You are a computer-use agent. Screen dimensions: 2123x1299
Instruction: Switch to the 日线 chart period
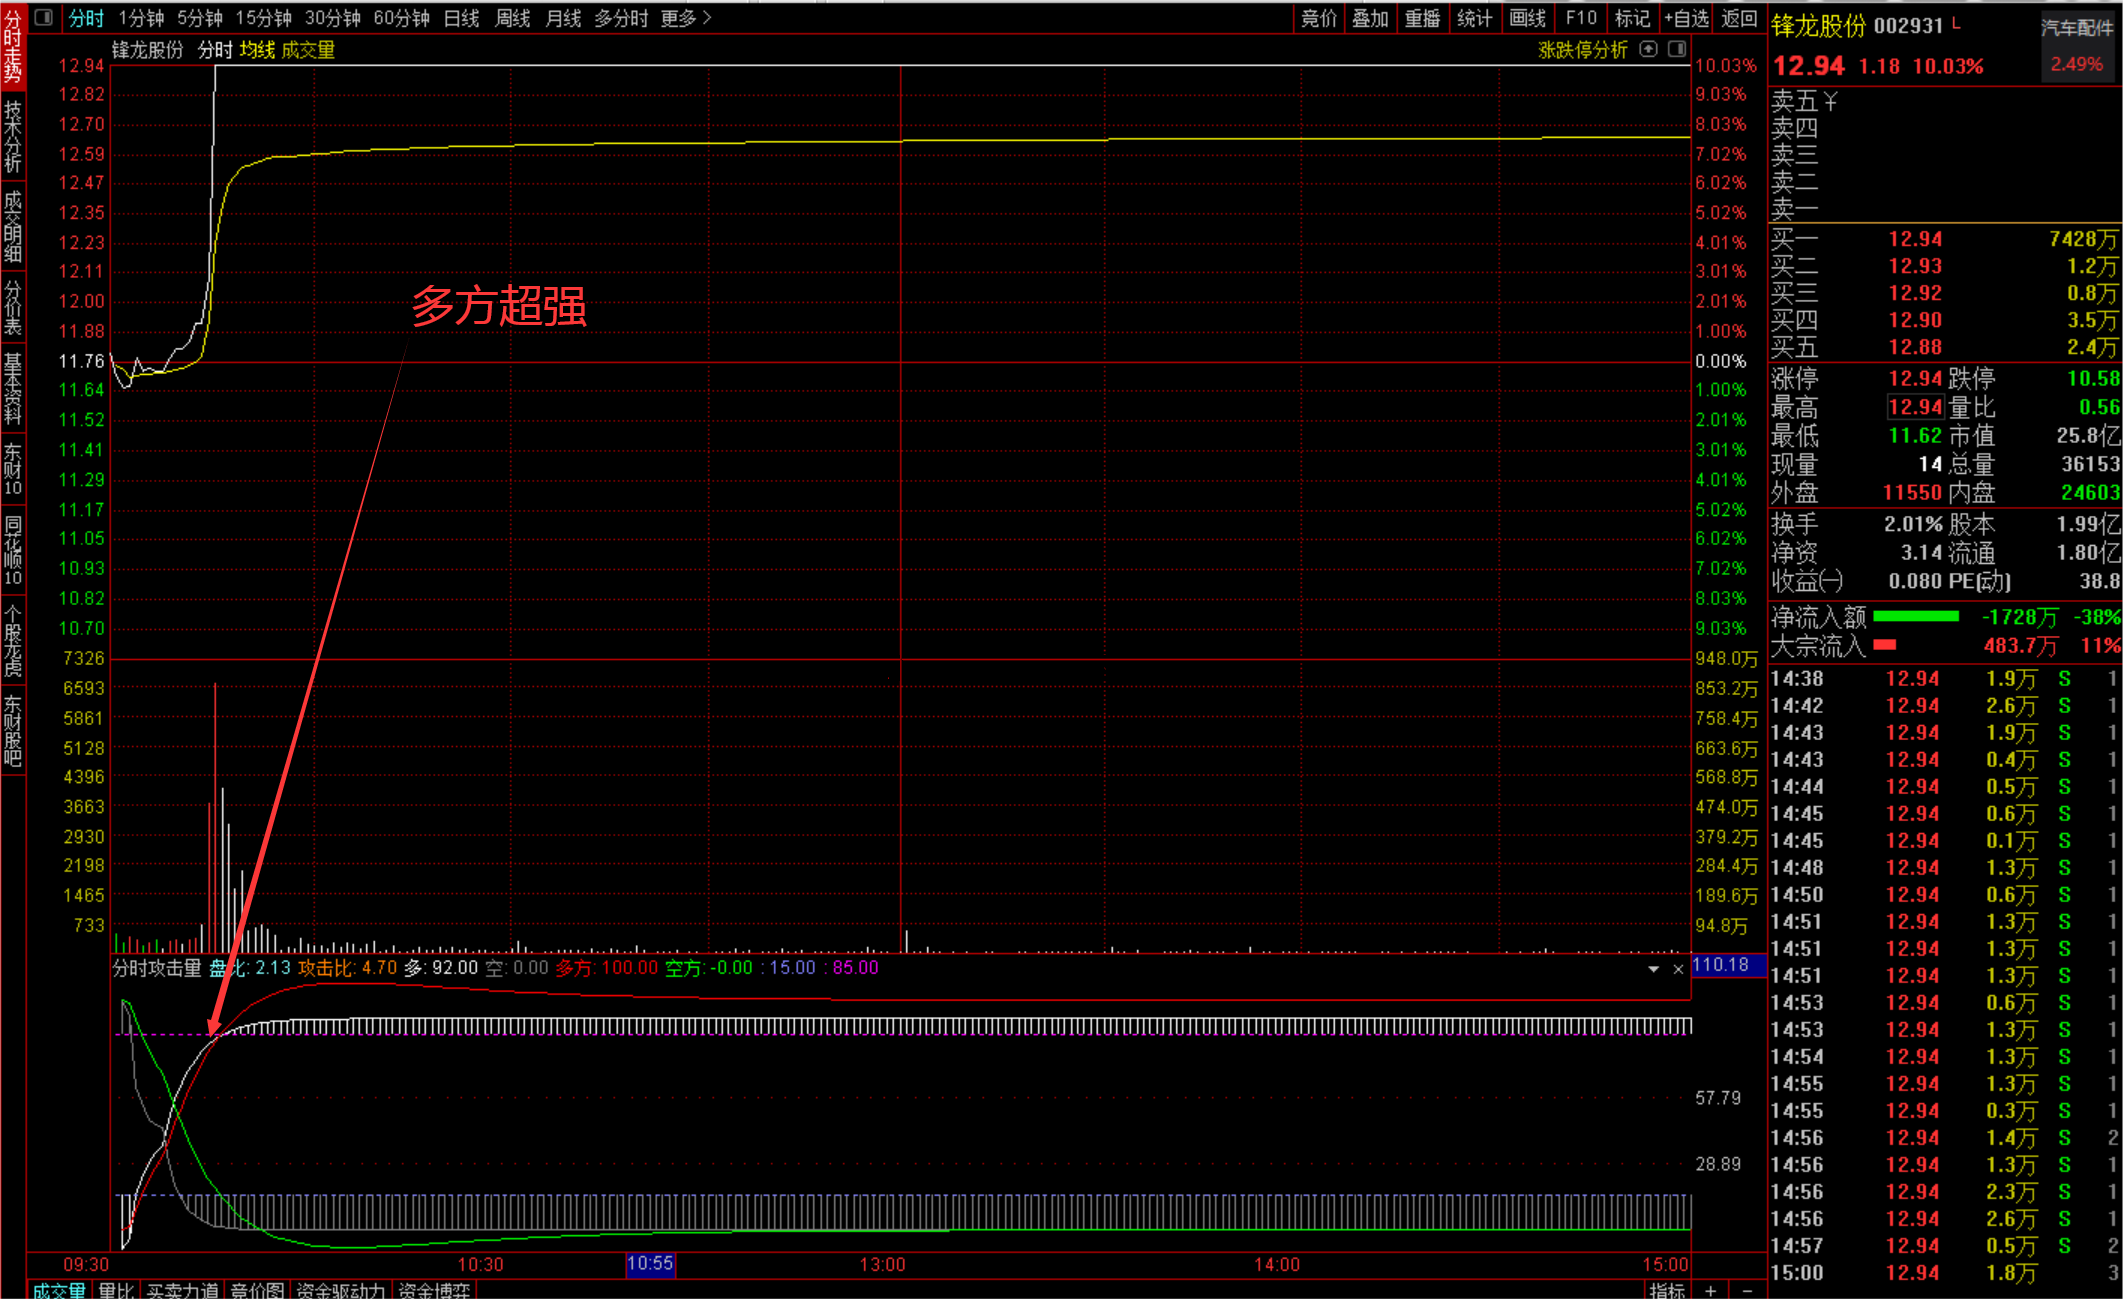(x=461, y=18)
